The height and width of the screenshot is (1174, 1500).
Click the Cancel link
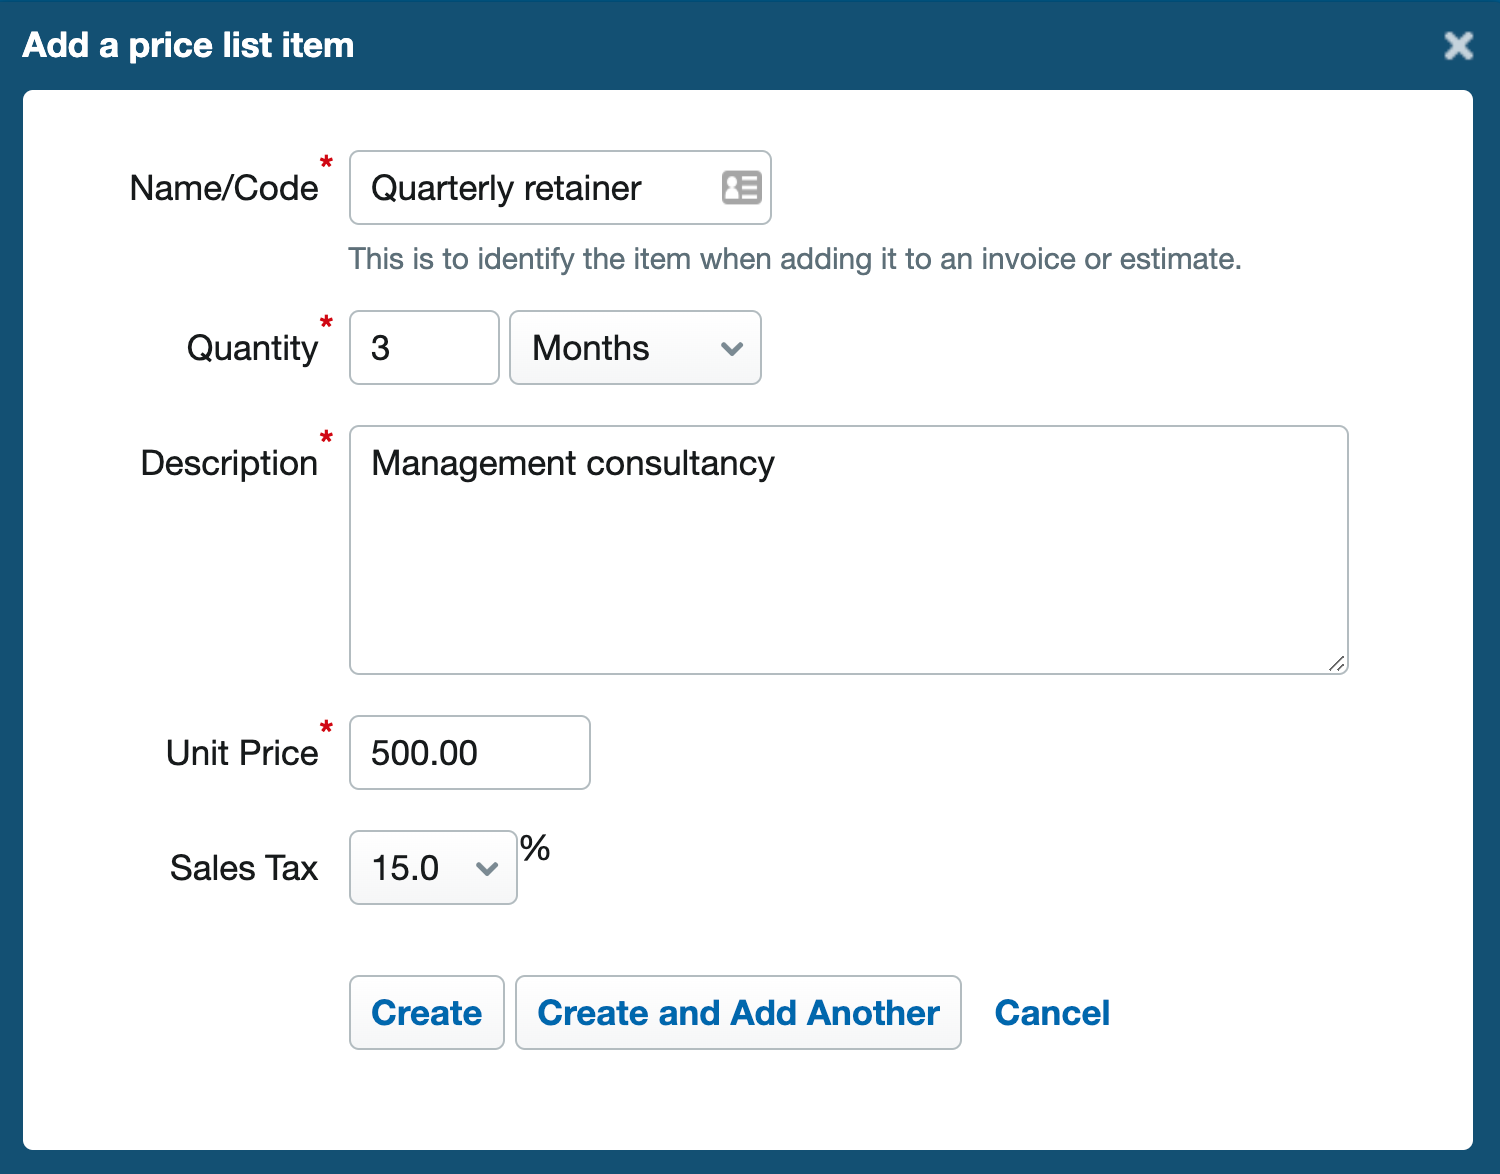(1052, 1013)
